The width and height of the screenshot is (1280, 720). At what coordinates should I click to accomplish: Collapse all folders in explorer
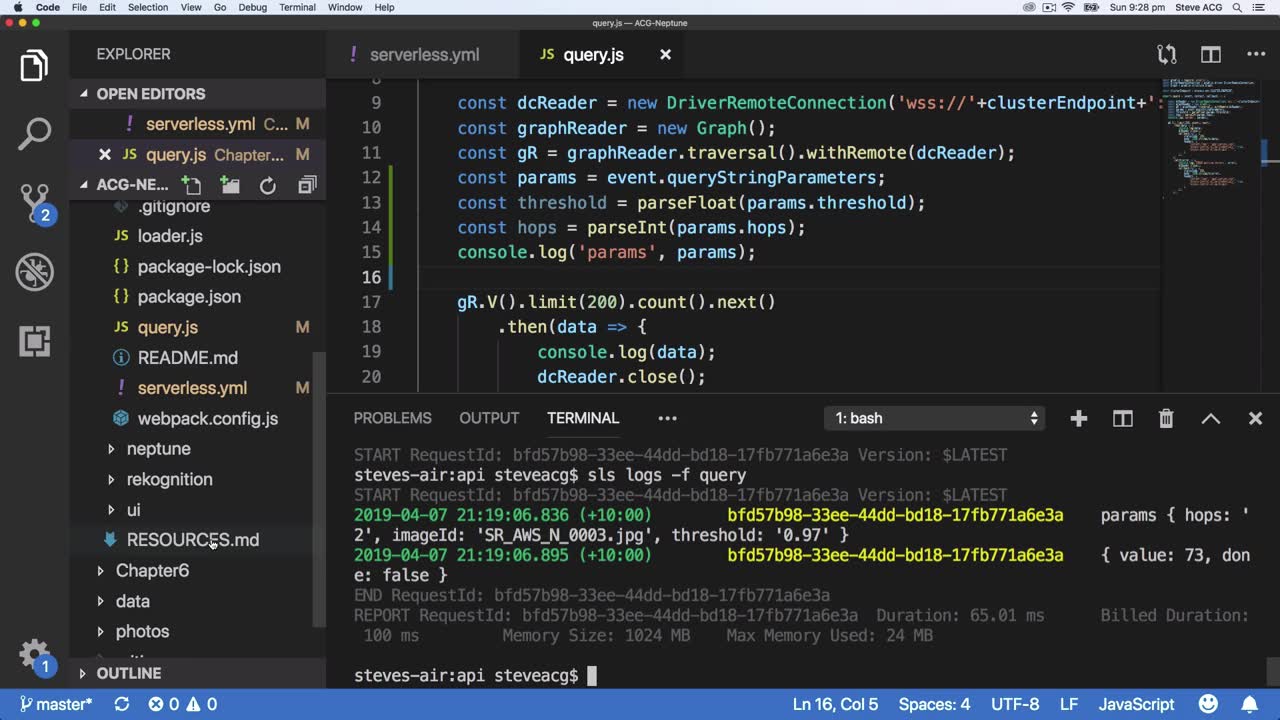(307, 185)
